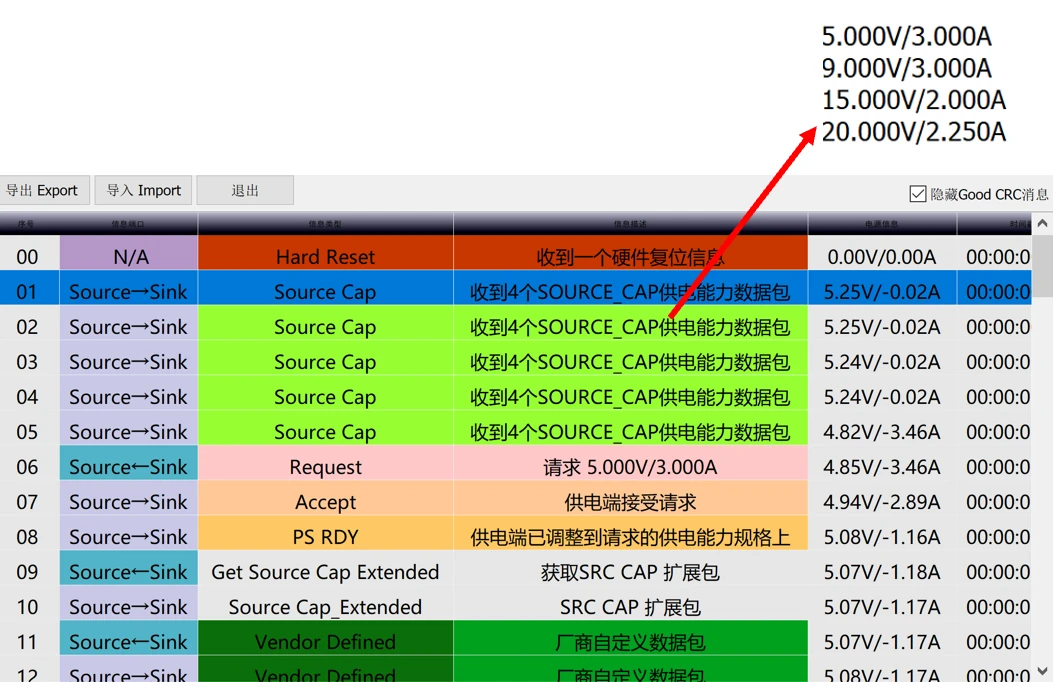Select the Hard Reset row 00
Screen dimensions: 1053x682
point(325,257)
